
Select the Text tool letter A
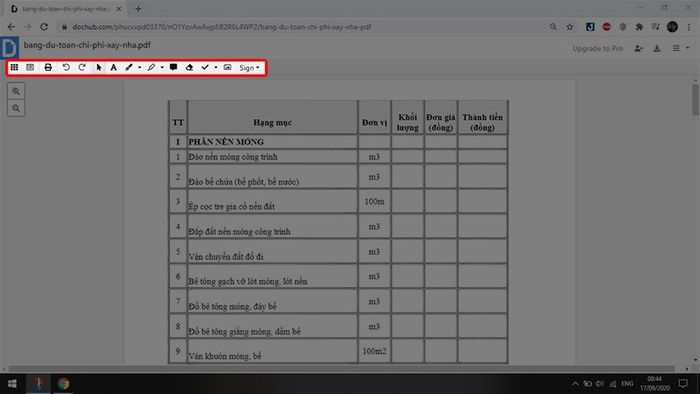click(x=113, y=67)
